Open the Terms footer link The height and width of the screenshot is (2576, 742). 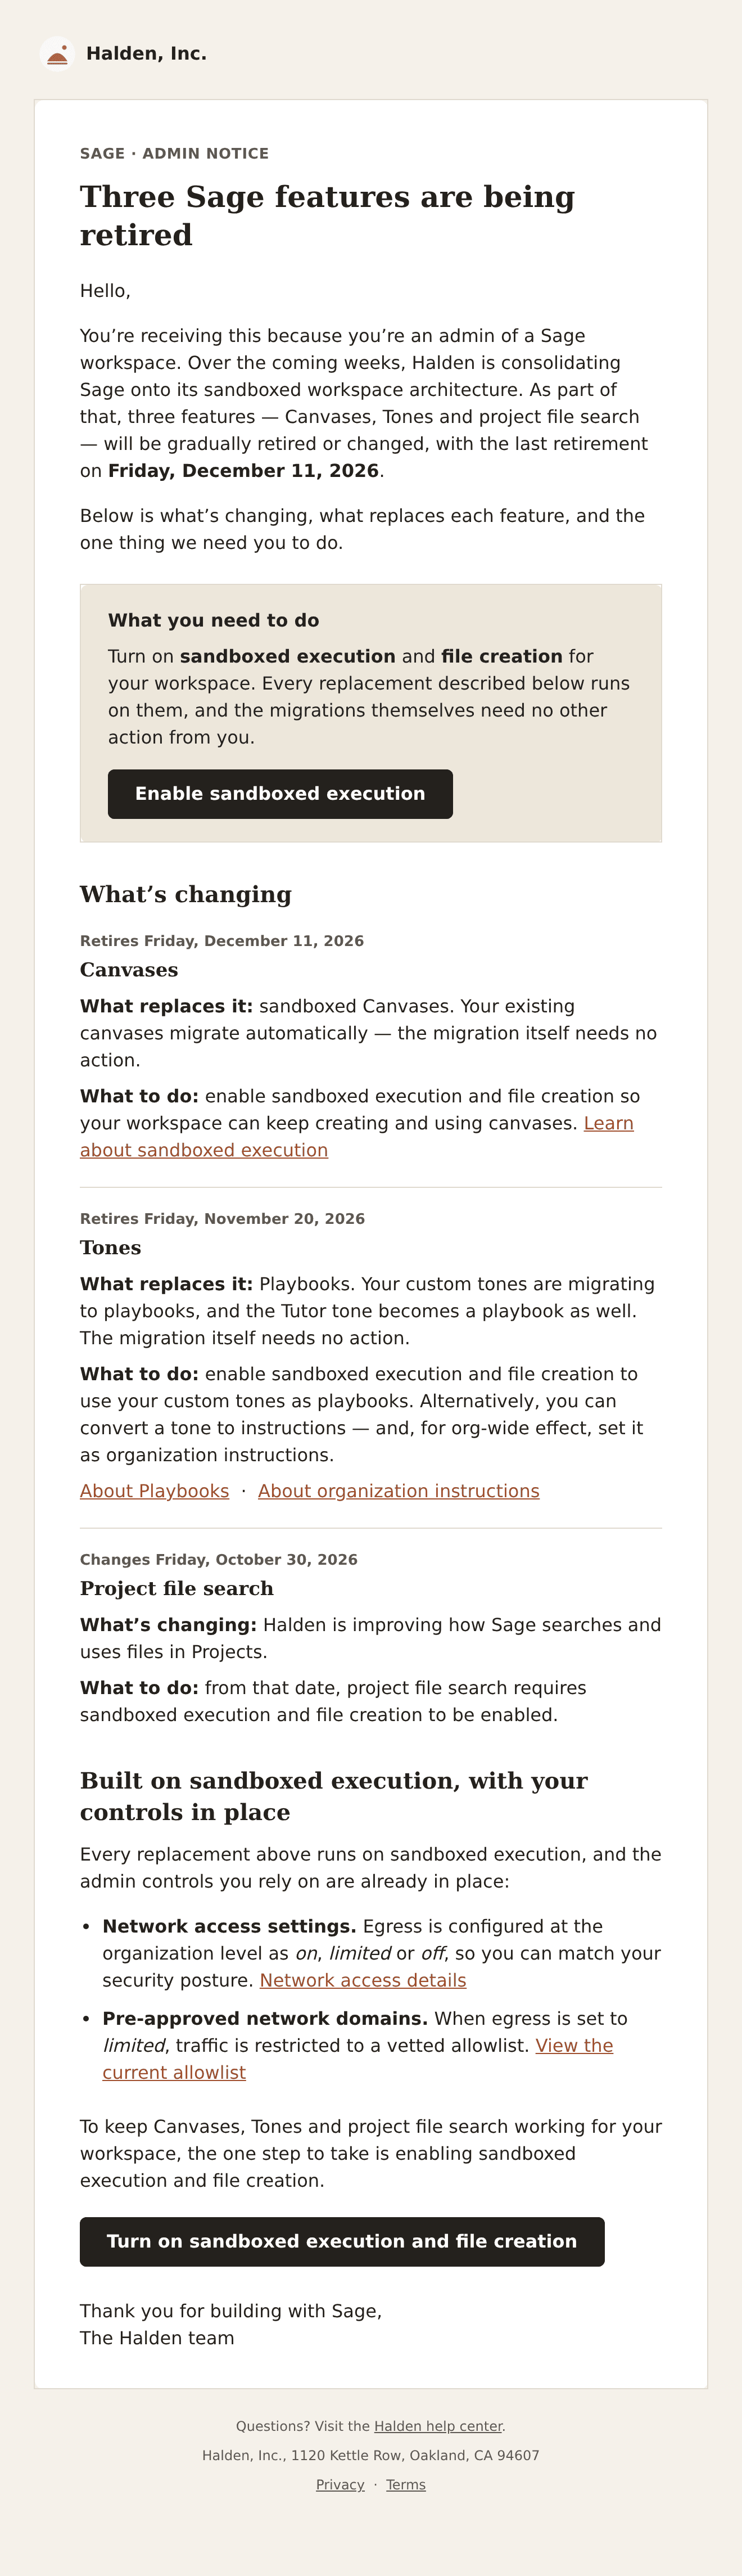[406, 2484]
